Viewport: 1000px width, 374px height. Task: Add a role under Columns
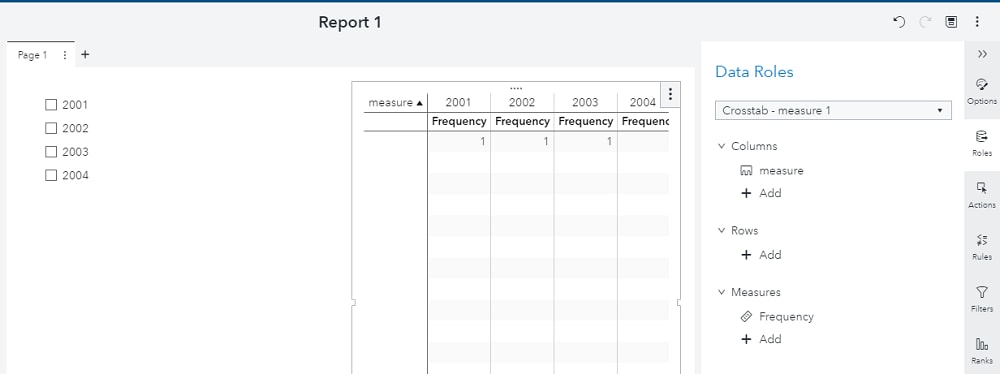coord(761,193)
